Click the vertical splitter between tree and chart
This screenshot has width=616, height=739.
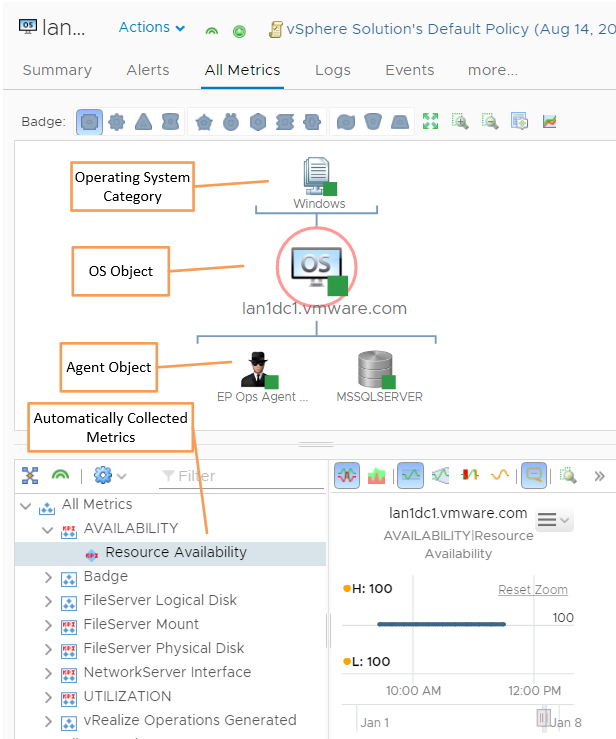pyautogui.click(x=328, y=631)
